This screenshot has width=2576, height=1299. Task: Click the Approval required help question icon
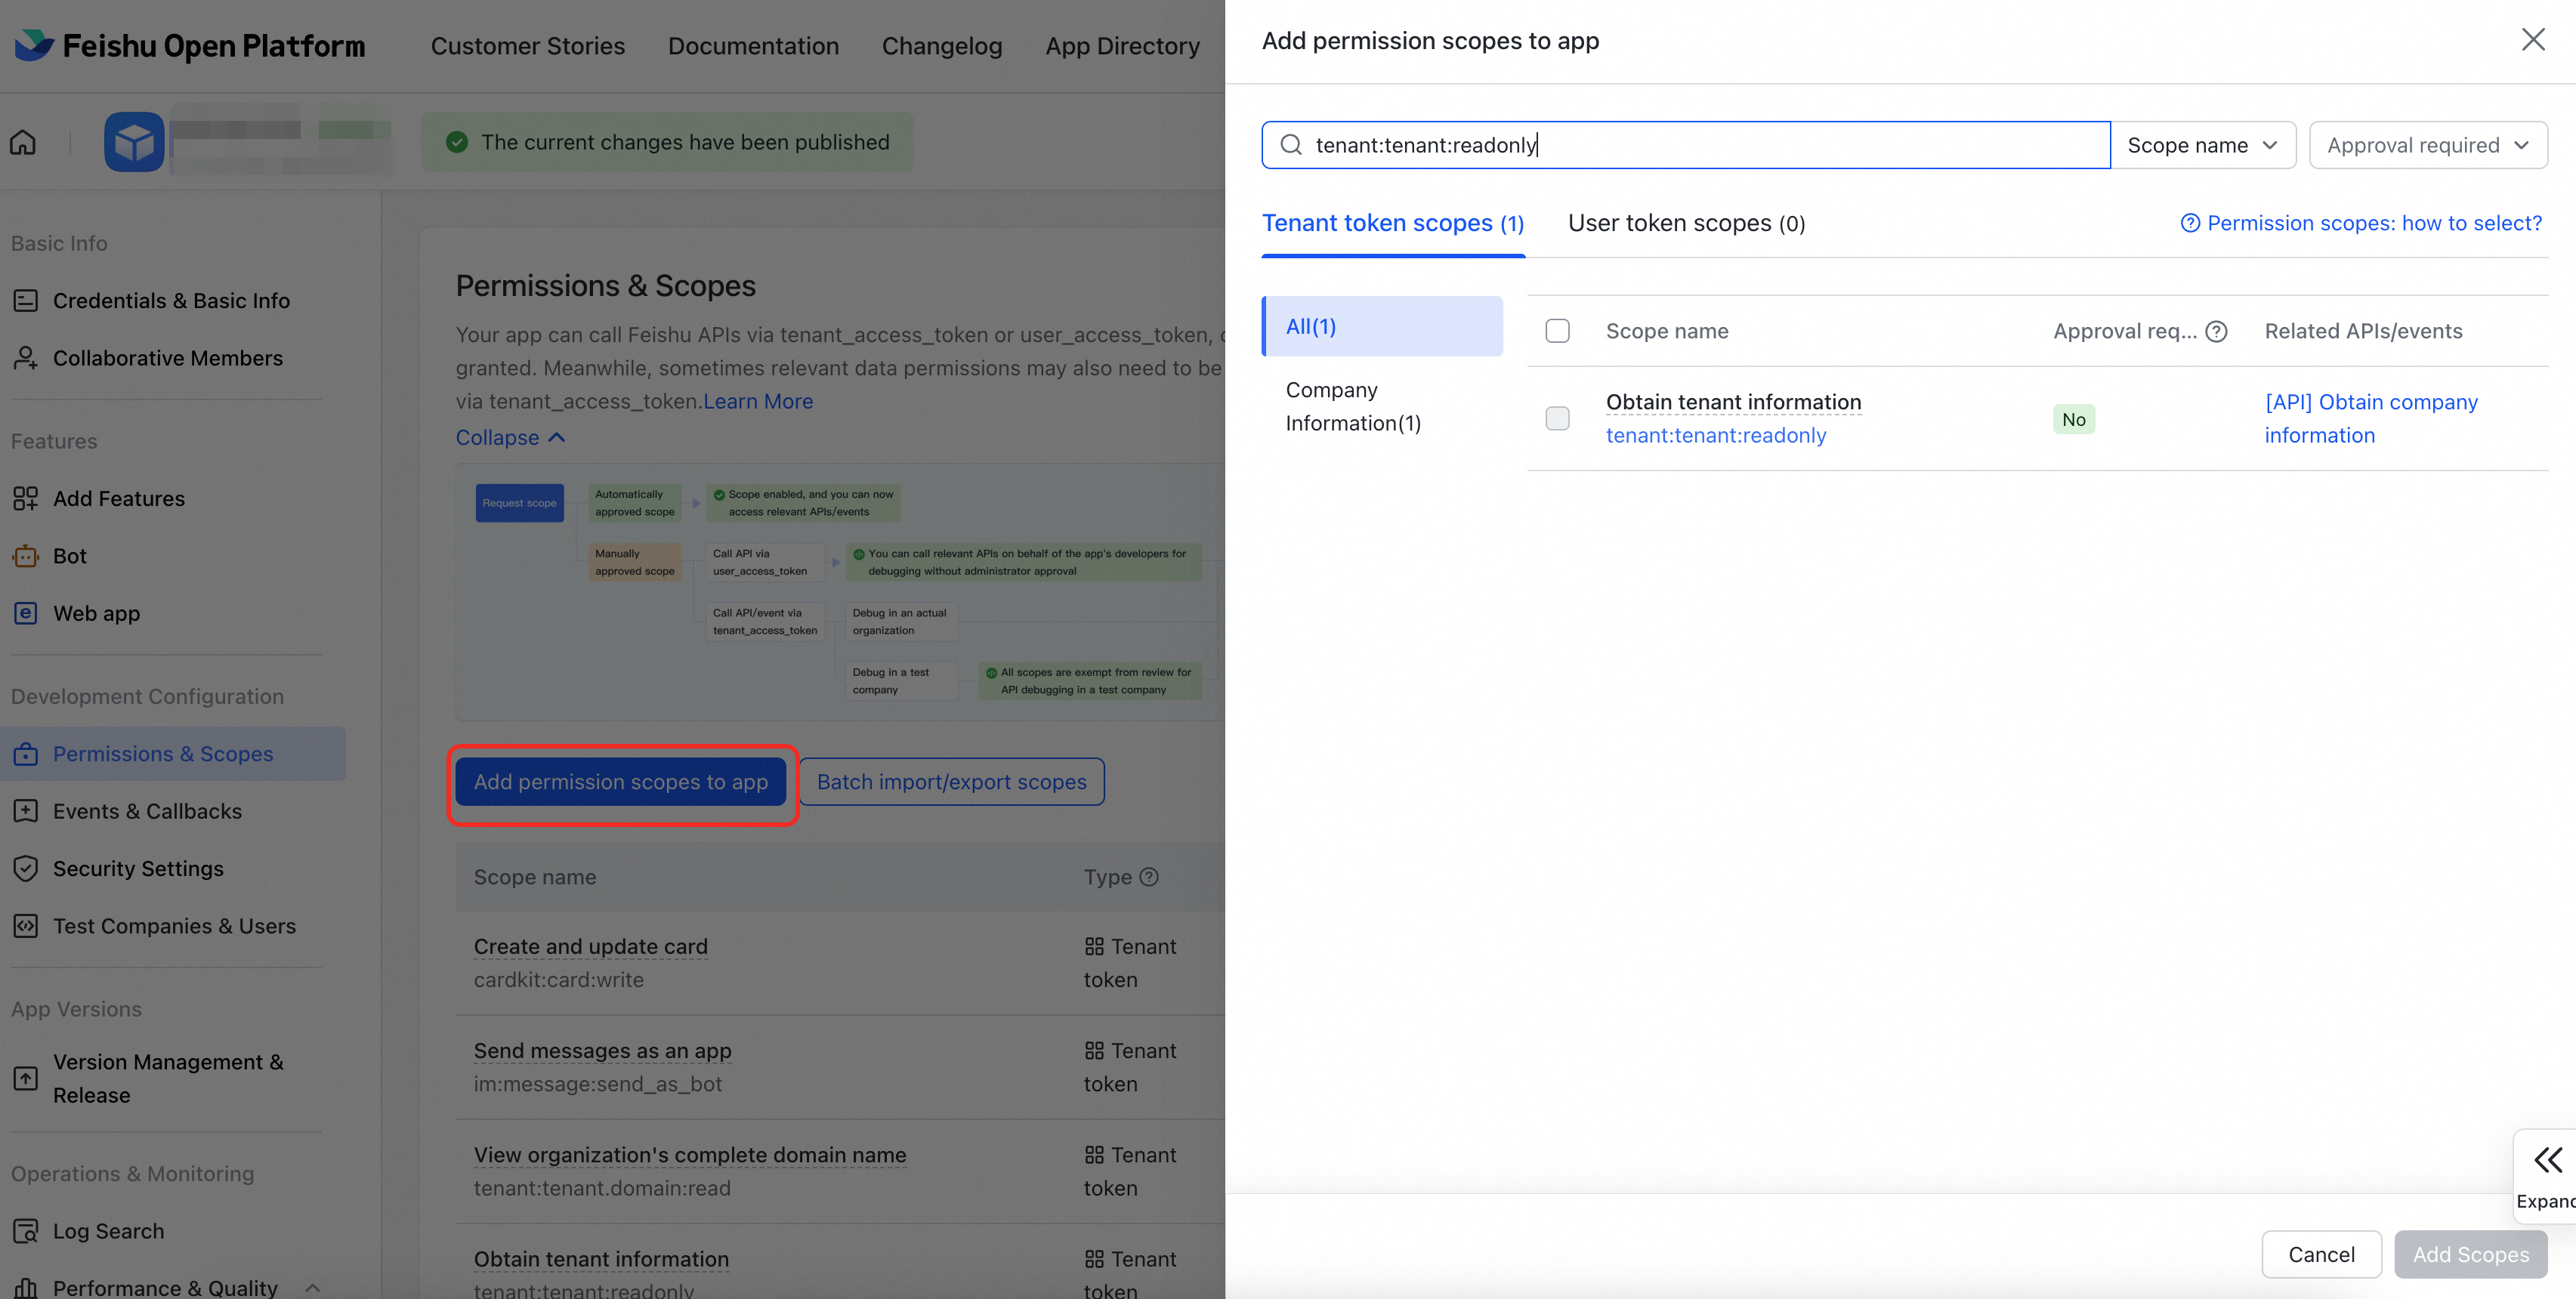pyautogui.click(x=2217, y=331)
